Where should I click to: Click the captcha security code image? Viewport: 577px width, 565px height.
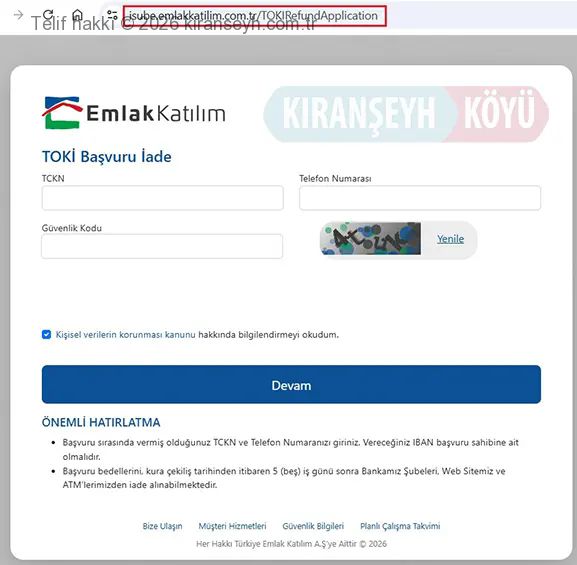371,239
